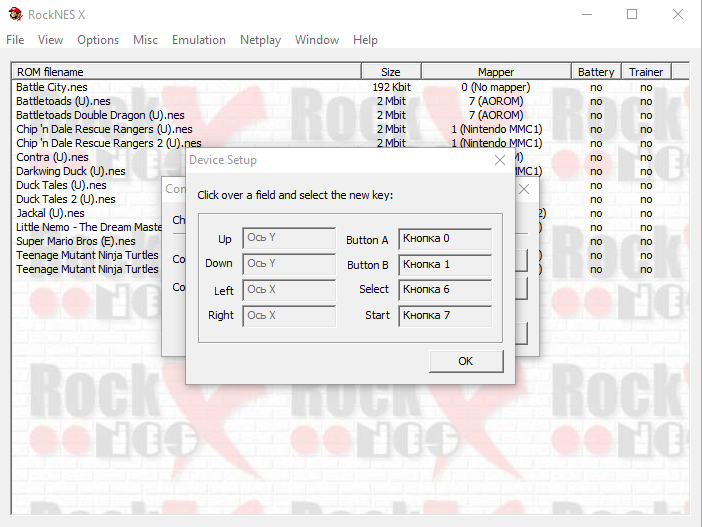Open the Help menu
The image size is (702, 527).
pyautogui.click(x=365, y=40)
